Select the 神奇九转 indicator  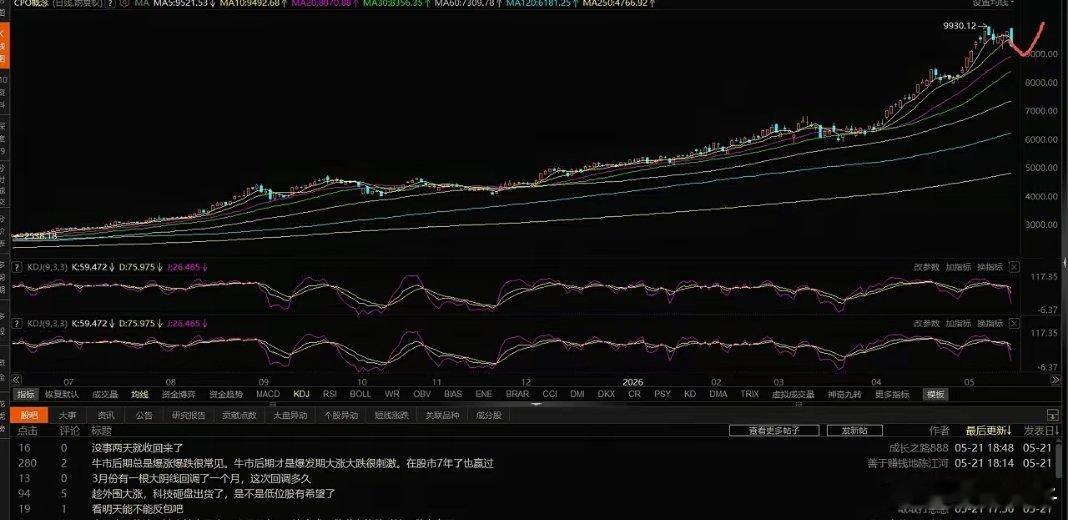pyautogui.click(x=845, y=394)
